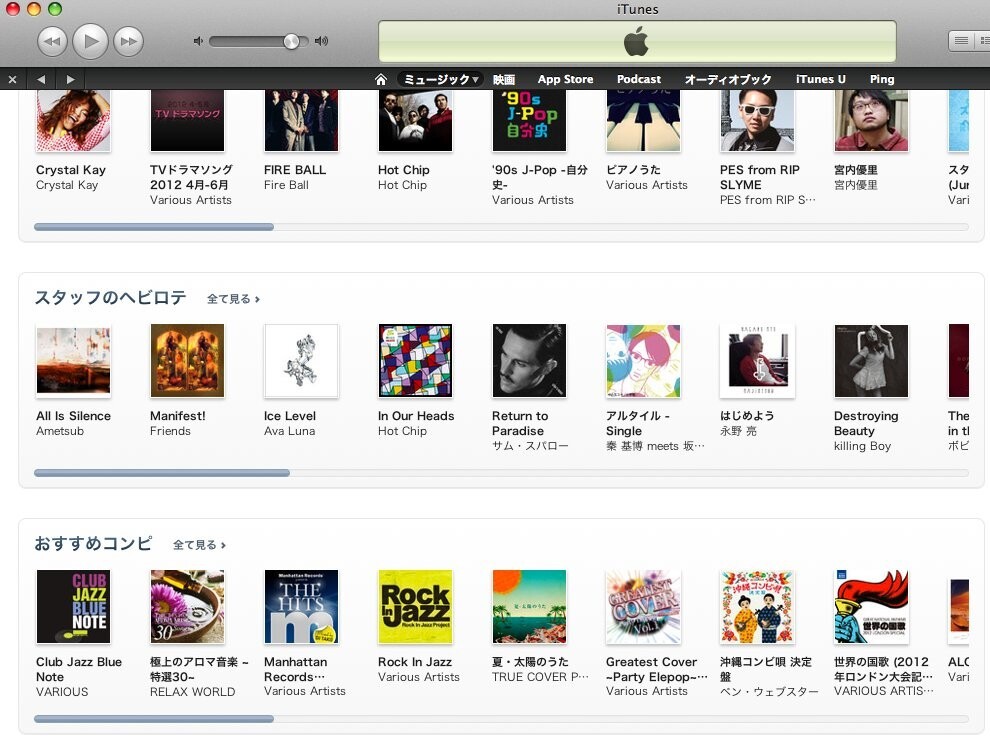Image resolution: width=990 pixels, height=738 pixels.
Task: Open the Rock In Jazz album link
Action: [414, 662]
